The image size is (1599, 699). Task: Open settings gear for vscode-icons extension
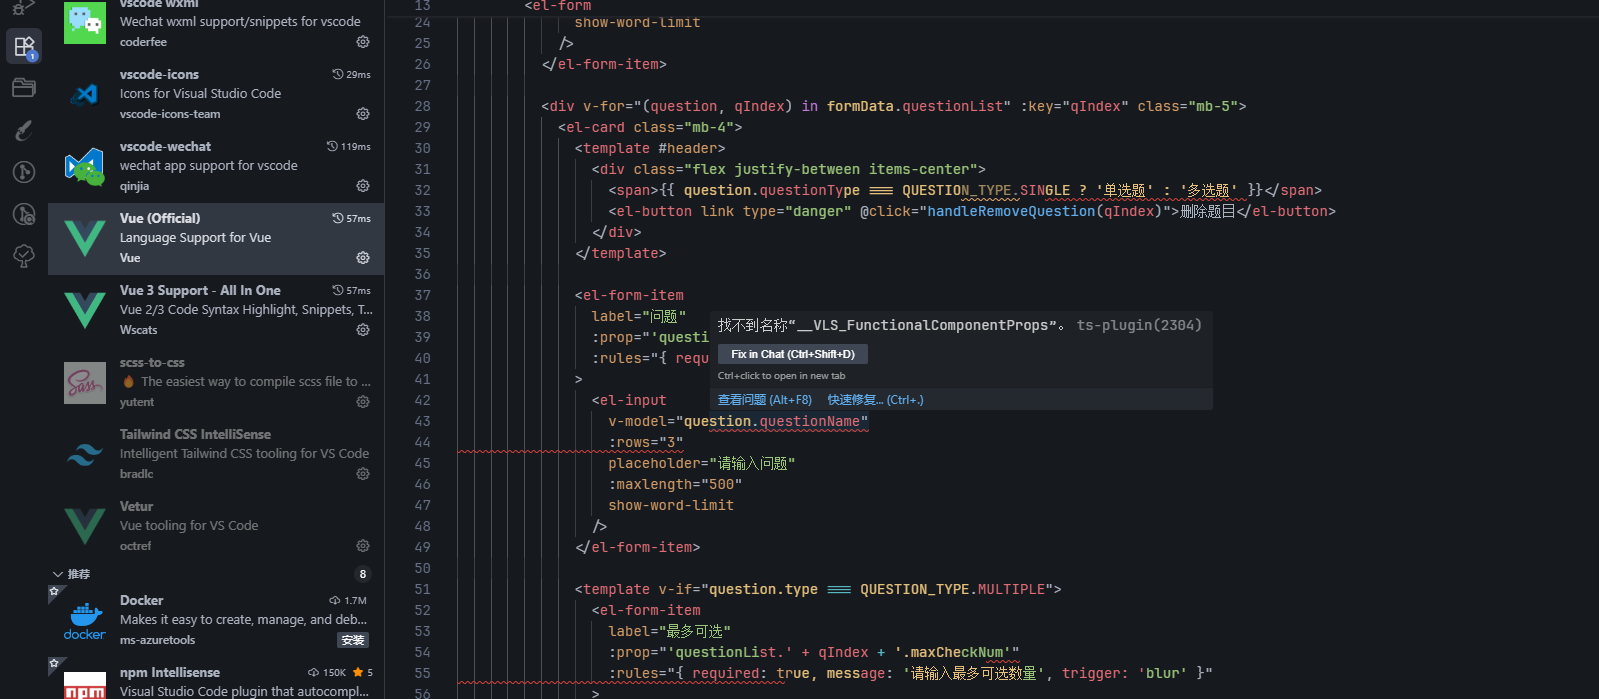[x=363, y=114]
